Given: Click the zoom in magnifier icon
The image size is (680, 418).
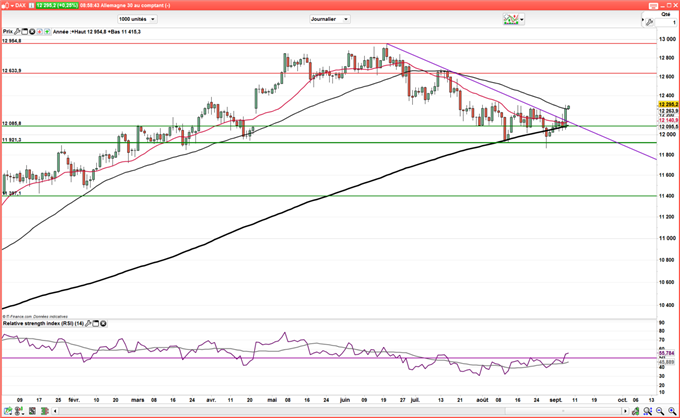Looking at the screenshot, I should click(672, 411).
